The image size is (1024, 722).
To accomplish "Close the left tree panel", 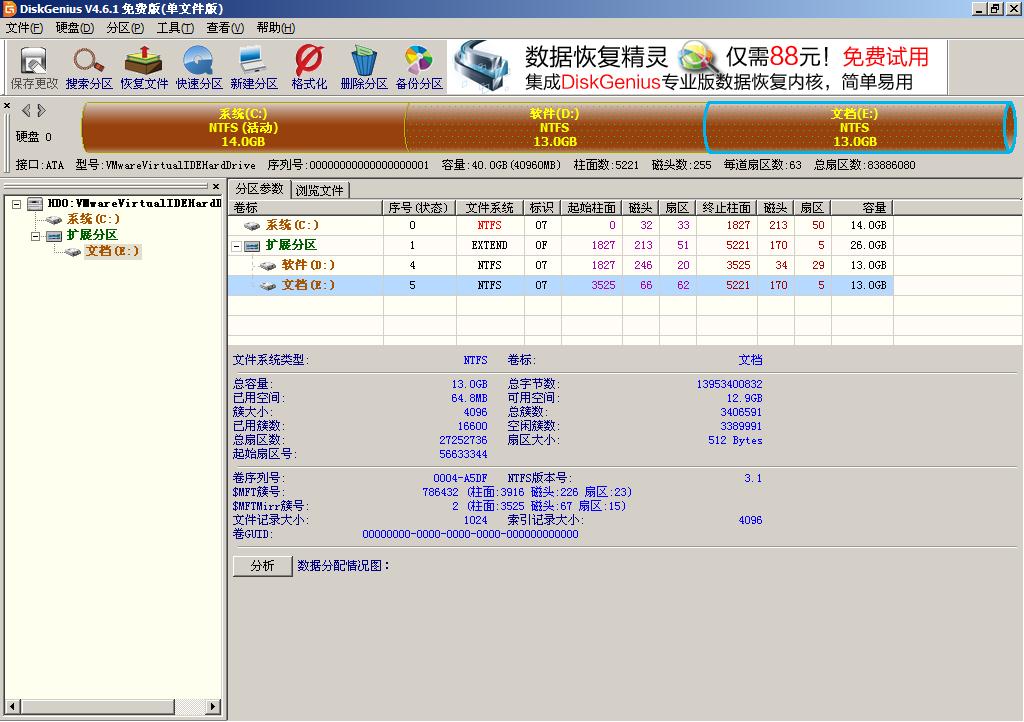I will (x=216, y=186).
